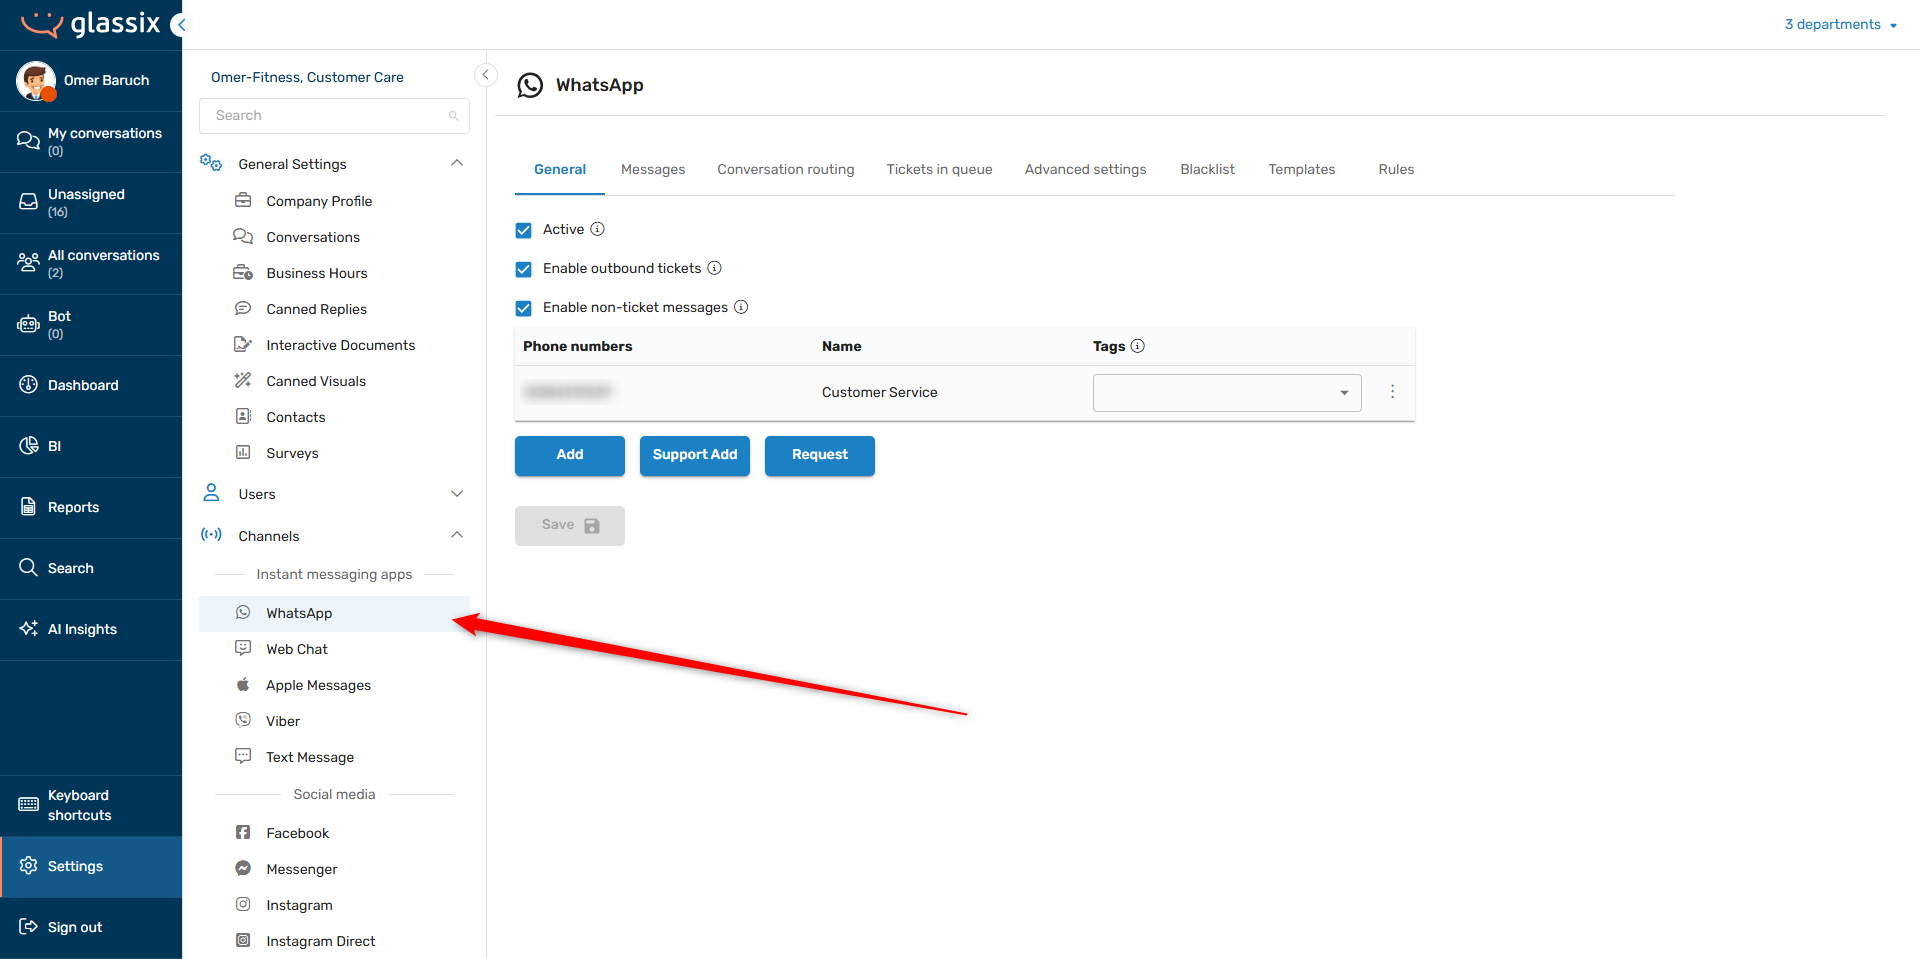Go to the Dashboard
The width and height of the screenshot is (1920, 959).
point(91,386)
